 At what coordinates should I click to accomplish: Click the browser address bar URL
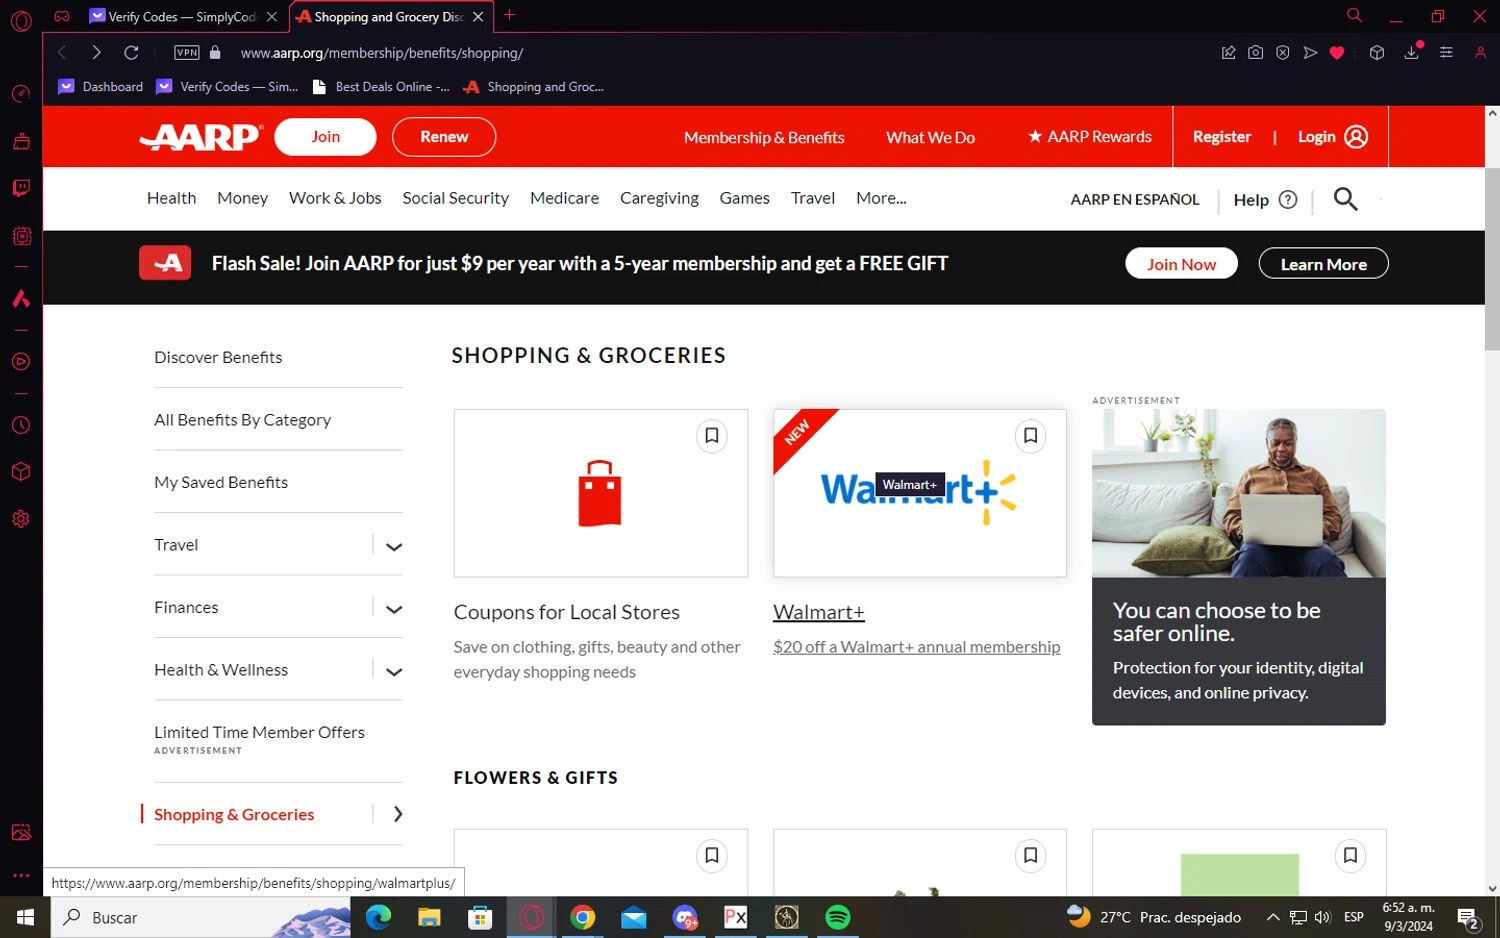[x=382, y=53]
